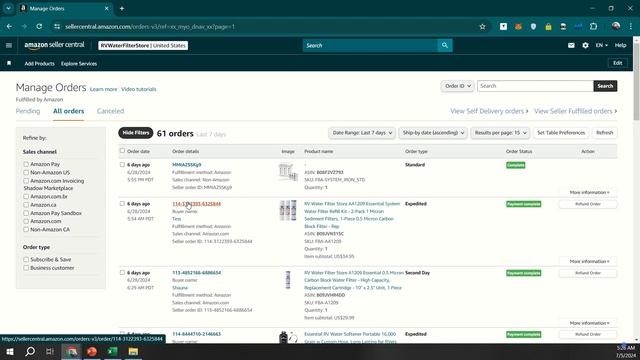
Task: Check the Non-Amazon US sales channel
Action: coord(26,172)
